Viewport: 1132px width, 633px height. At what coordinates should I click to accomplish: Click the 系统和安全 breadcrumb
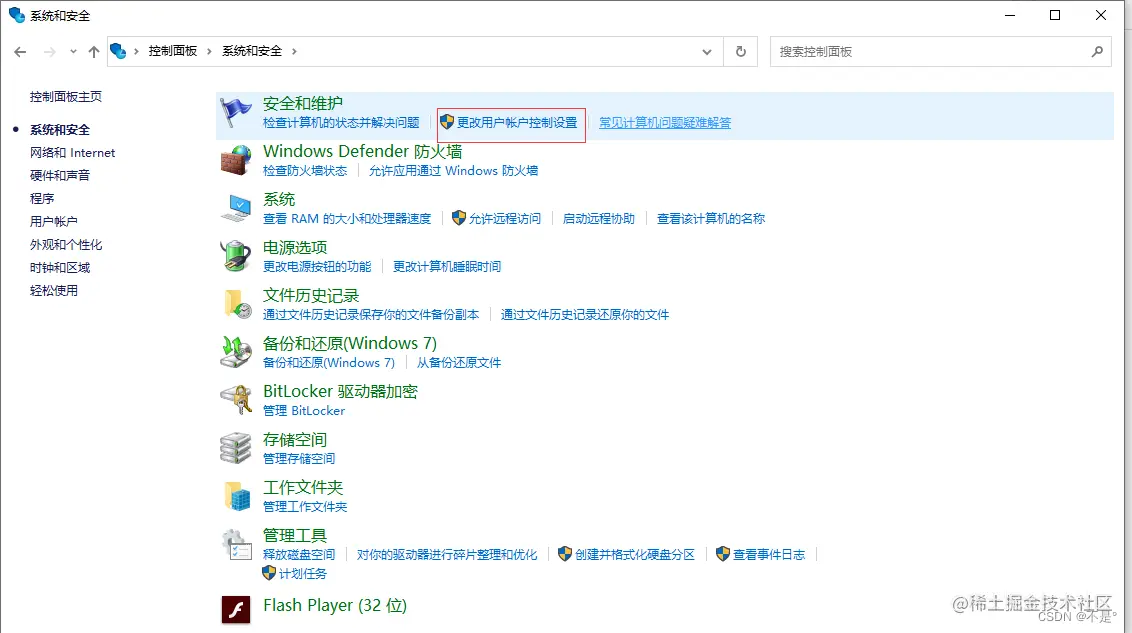252,51
